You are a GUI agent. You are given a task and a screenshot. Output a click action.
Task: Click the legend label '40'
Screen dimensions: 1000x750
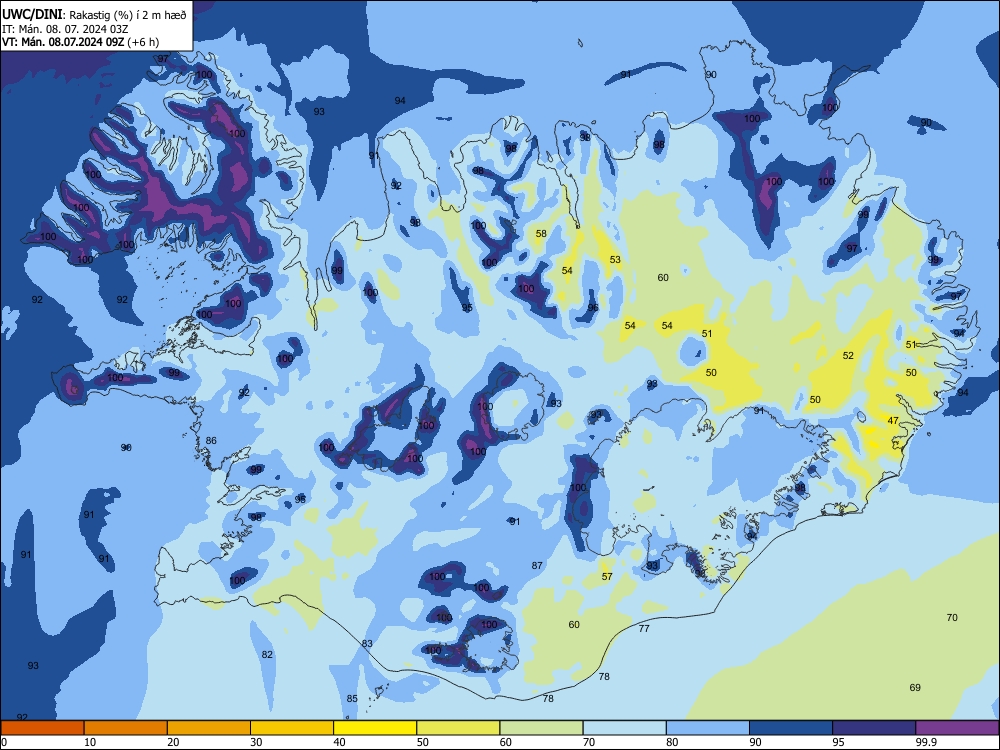[339, 742]
